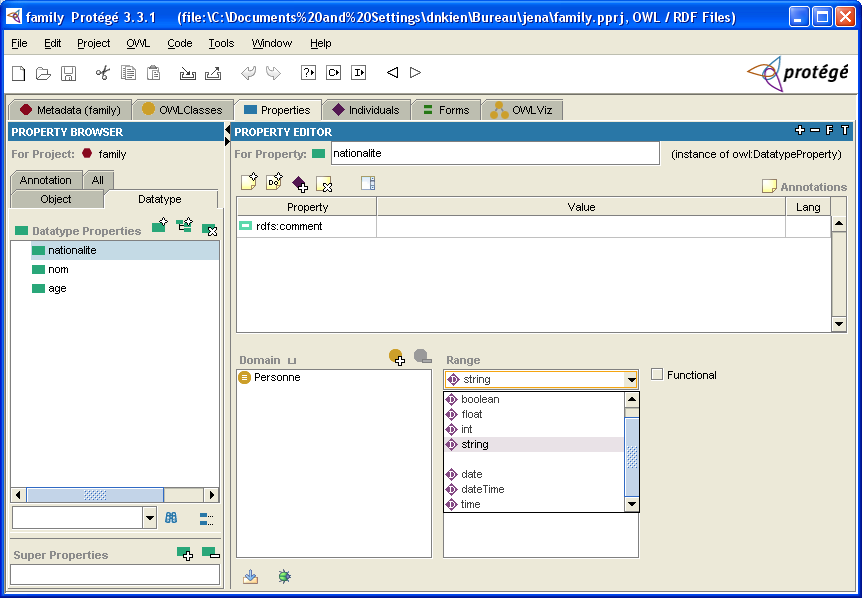Switch to the OWLClasses tab
This screenshot has width=862, height=598.
[183, 110]
